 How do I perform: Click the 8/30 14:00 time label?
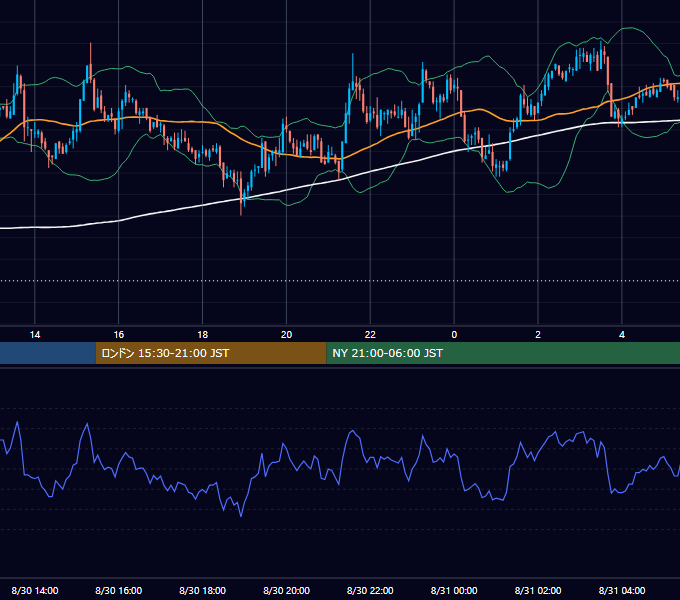[x=35, y=590]
